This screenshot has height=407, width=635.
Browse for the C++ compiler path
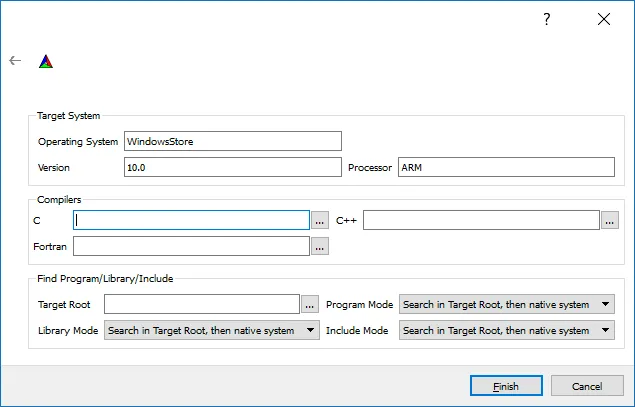[x=610, y=220]
